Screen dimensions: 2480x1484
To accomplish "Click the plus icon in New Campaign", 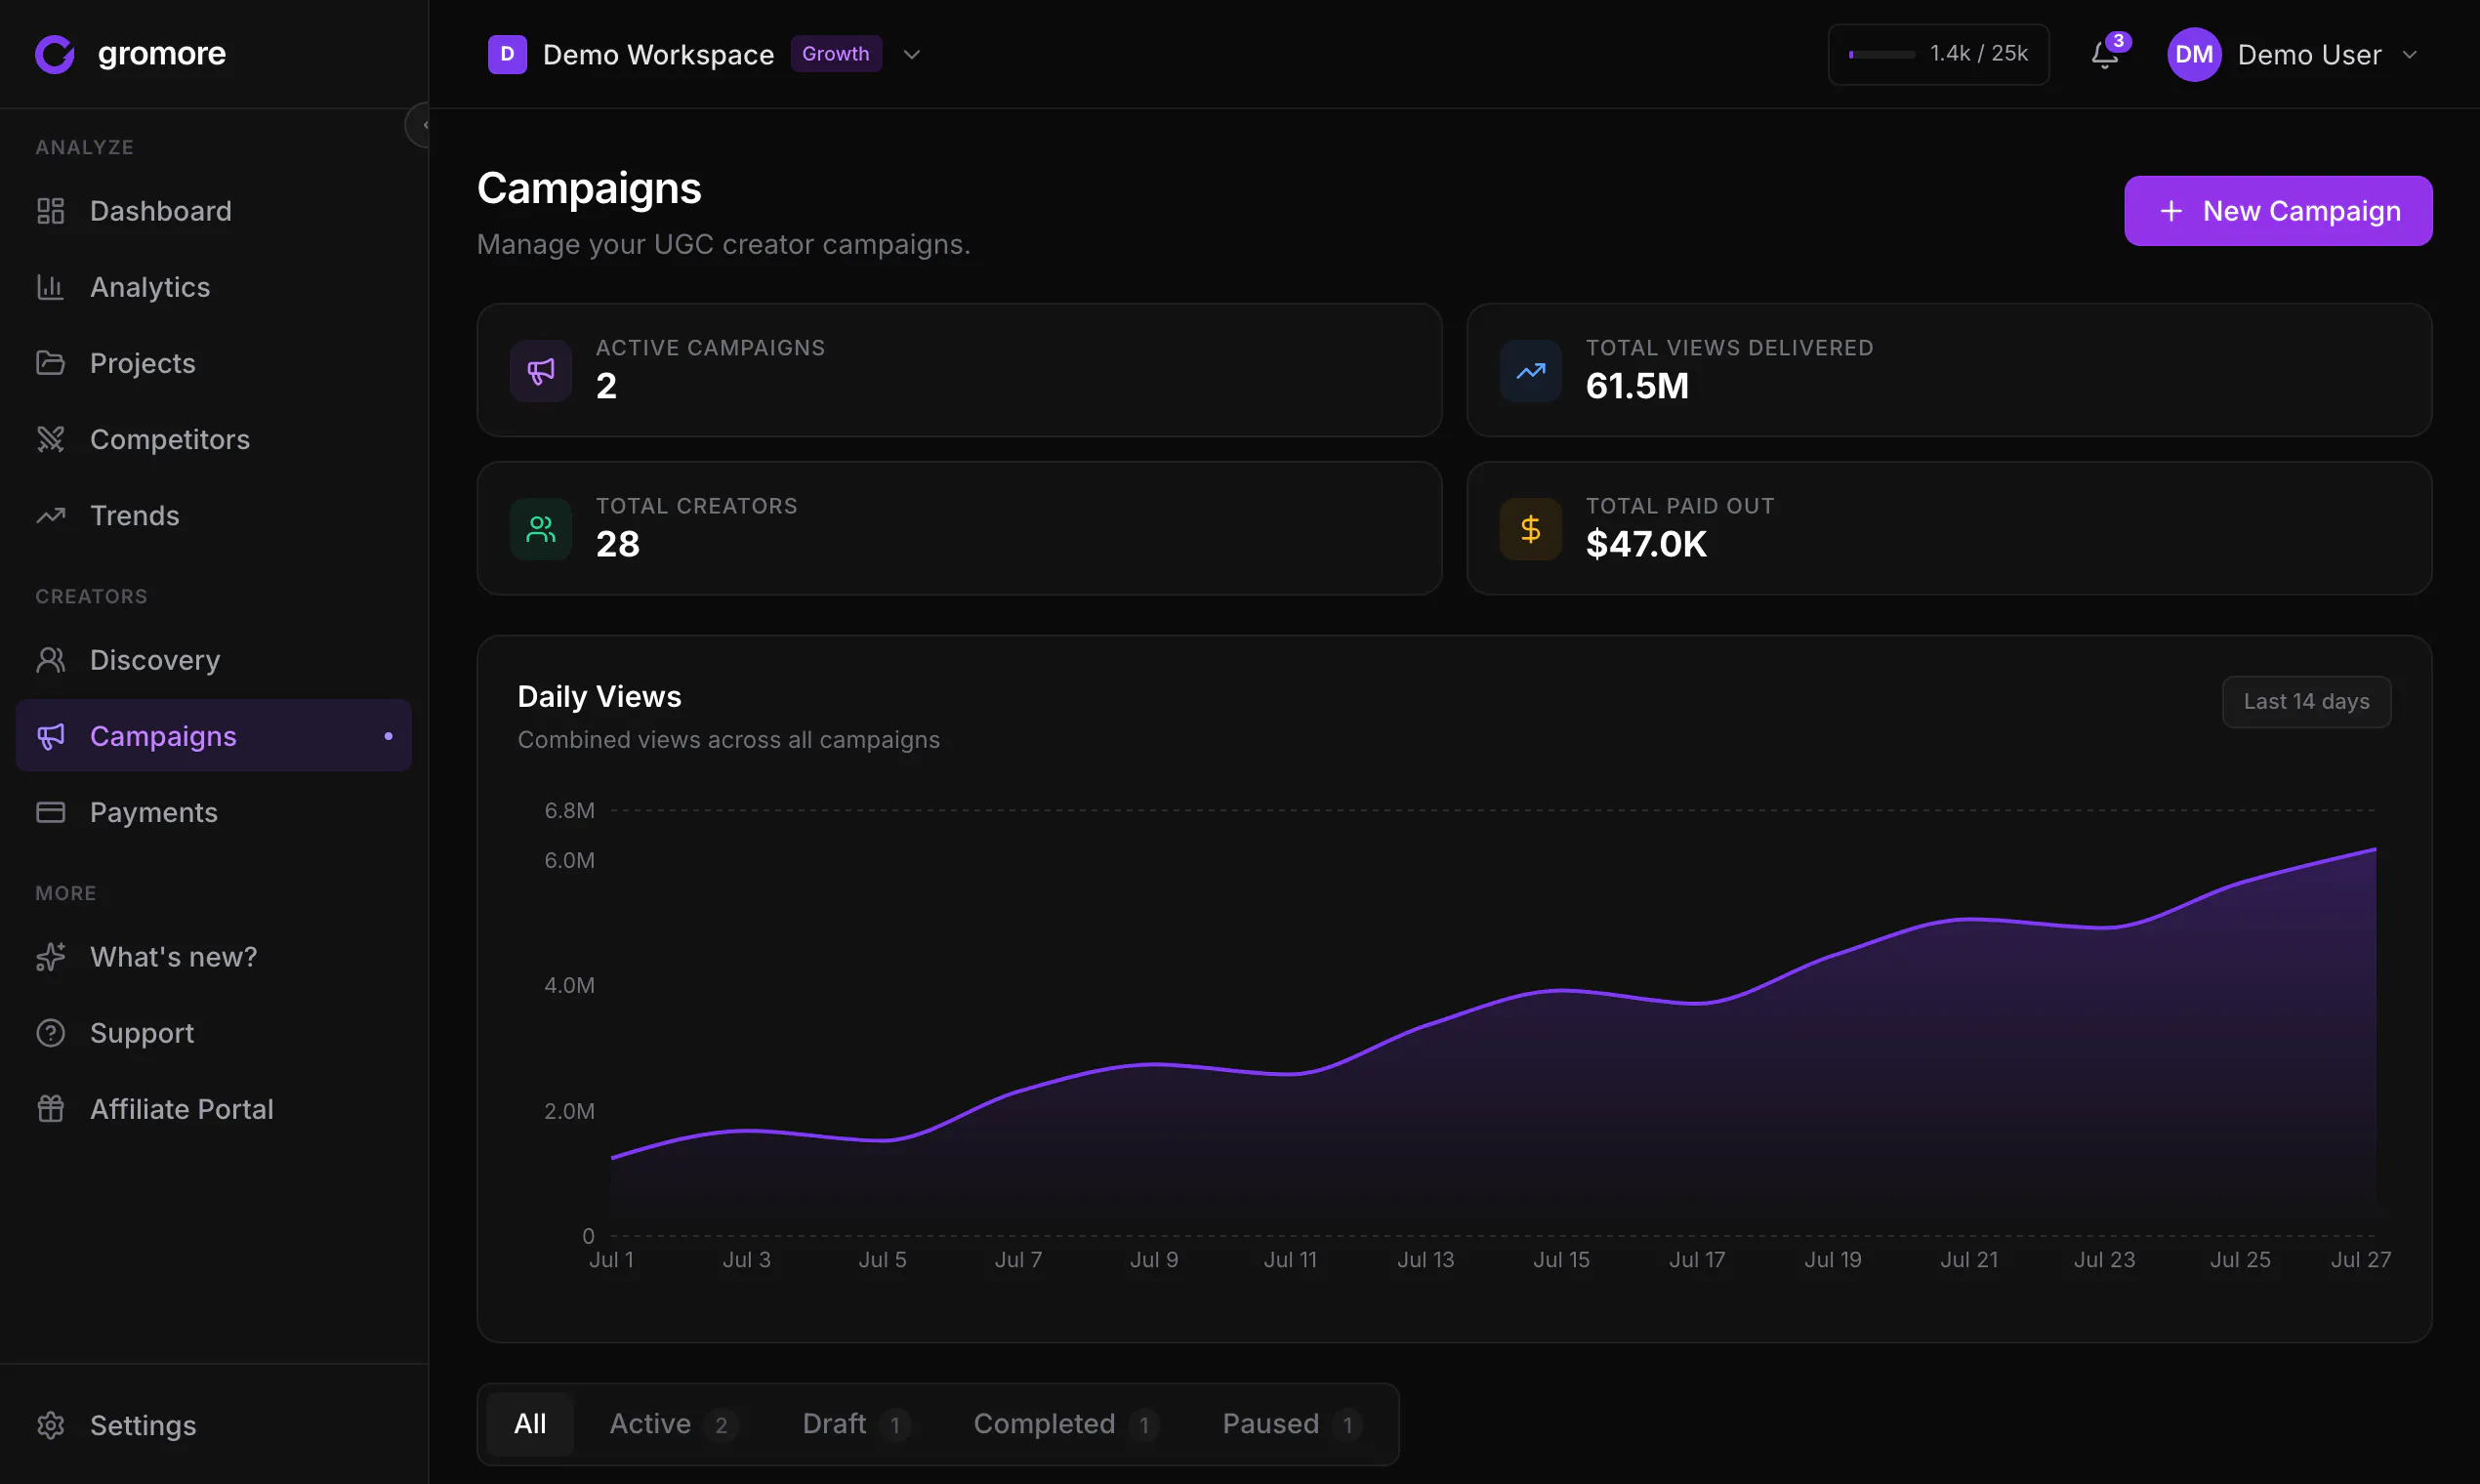I will [x=2171, y=211].
